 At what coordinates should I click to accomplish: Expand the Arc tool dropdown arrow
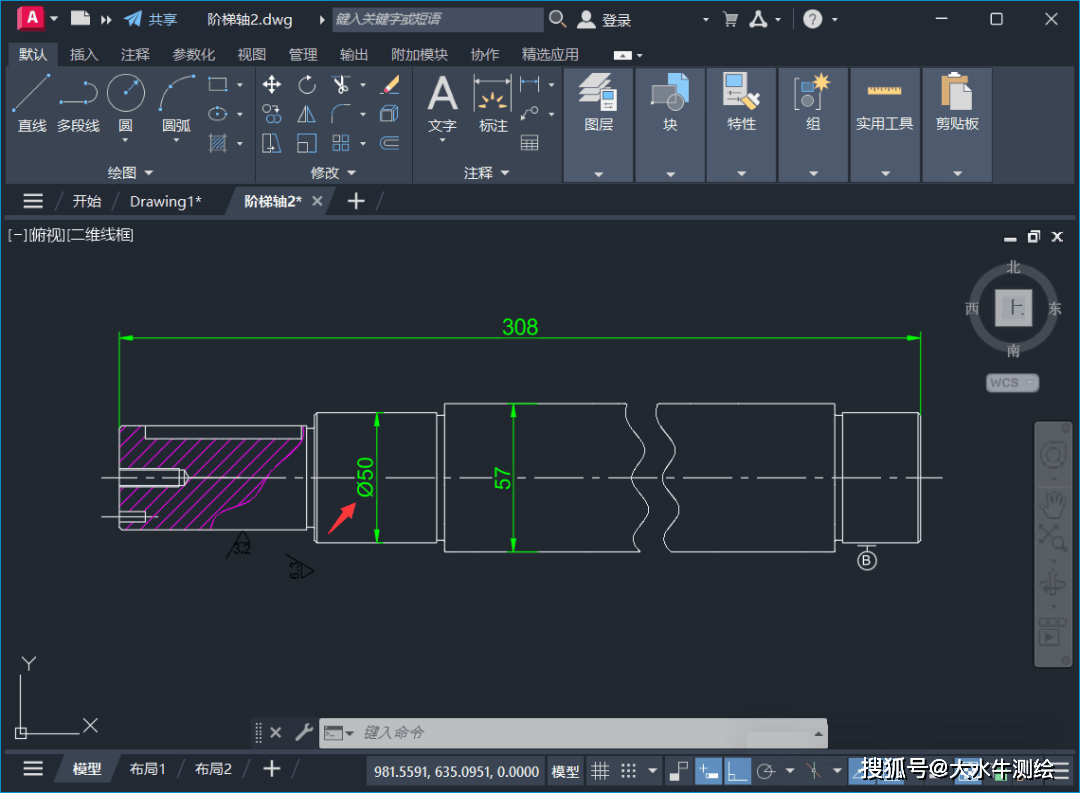click(x=176, y=140)
